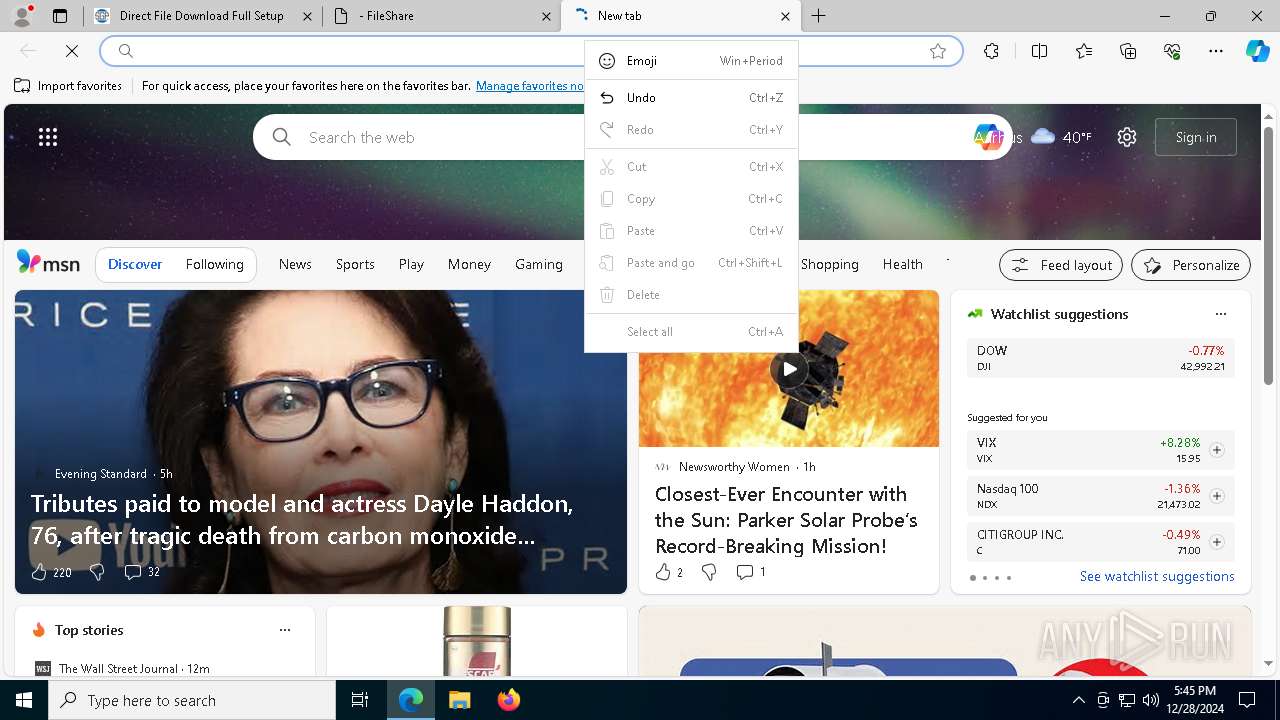Screen dimensions: 1280x720
Task: Open Watchlist suggestions more options
Action: (x=1221, y=314)
